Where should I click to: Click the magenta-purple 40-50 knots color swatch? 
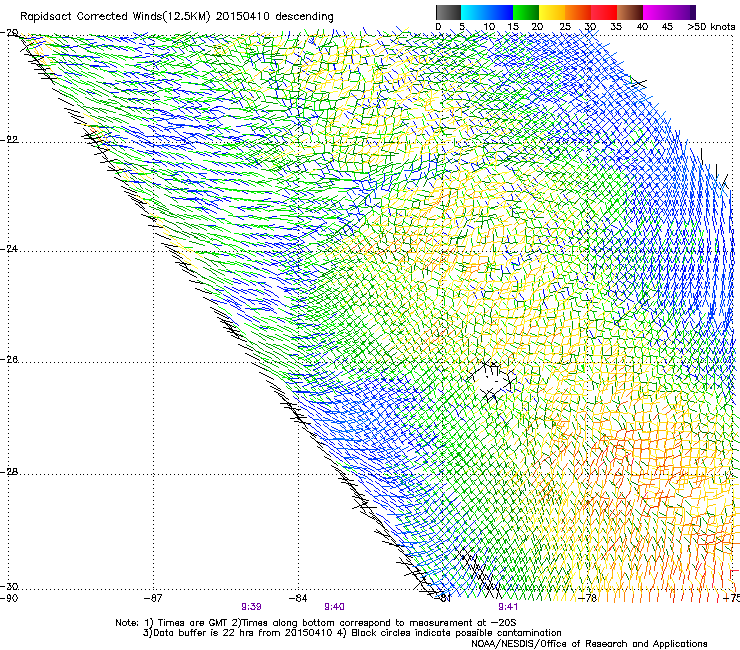click(669, 12)
